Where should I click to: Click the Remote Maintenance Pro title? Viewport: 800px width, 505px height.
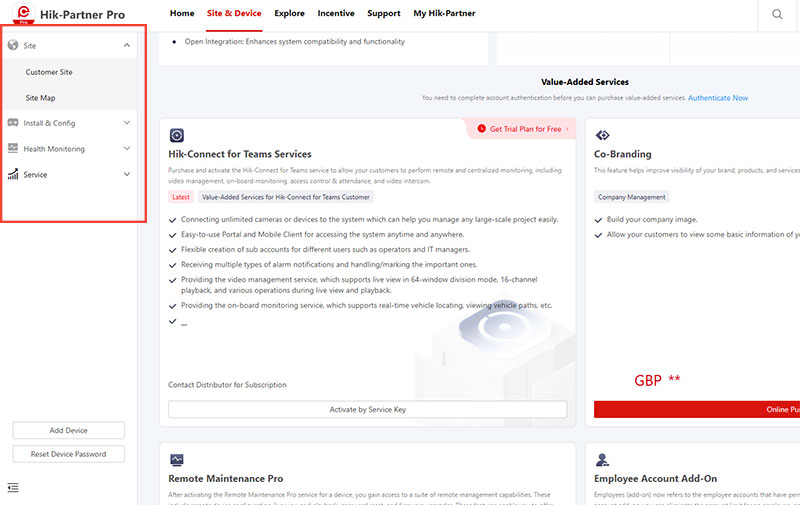[x=226, y=478]
